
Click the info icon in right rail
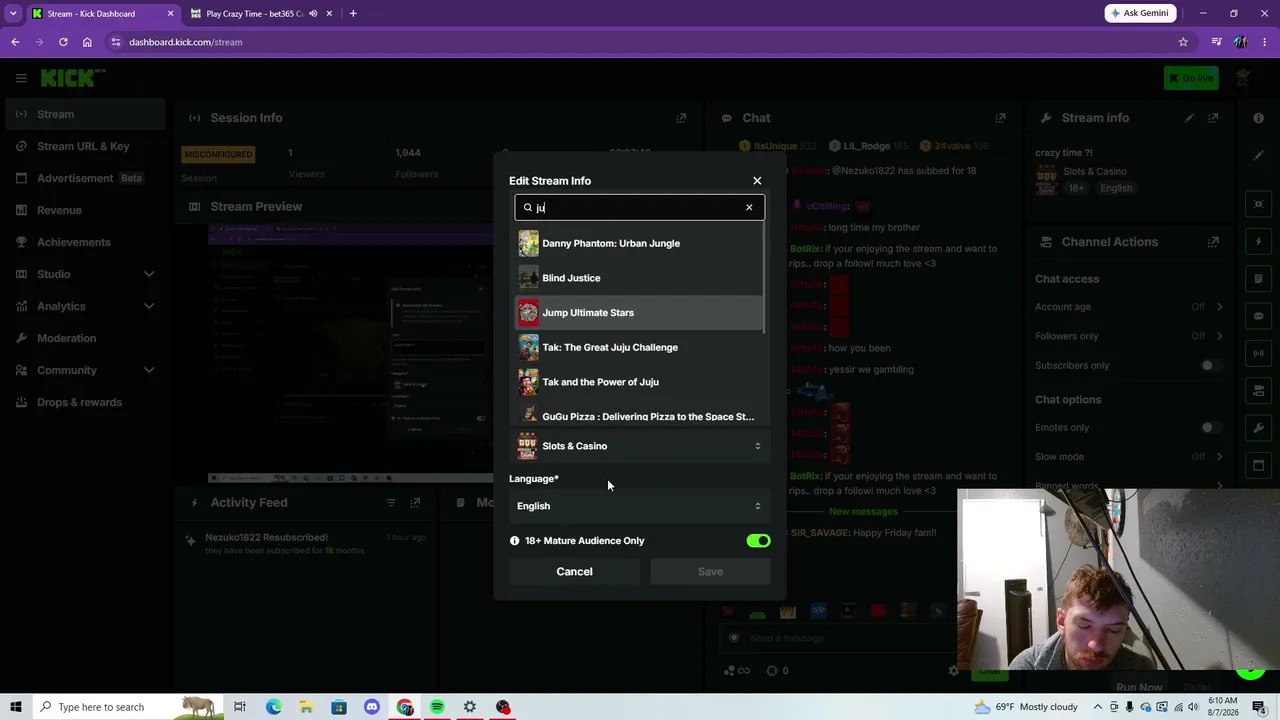pyautogui.click(x=1258, y=118)
